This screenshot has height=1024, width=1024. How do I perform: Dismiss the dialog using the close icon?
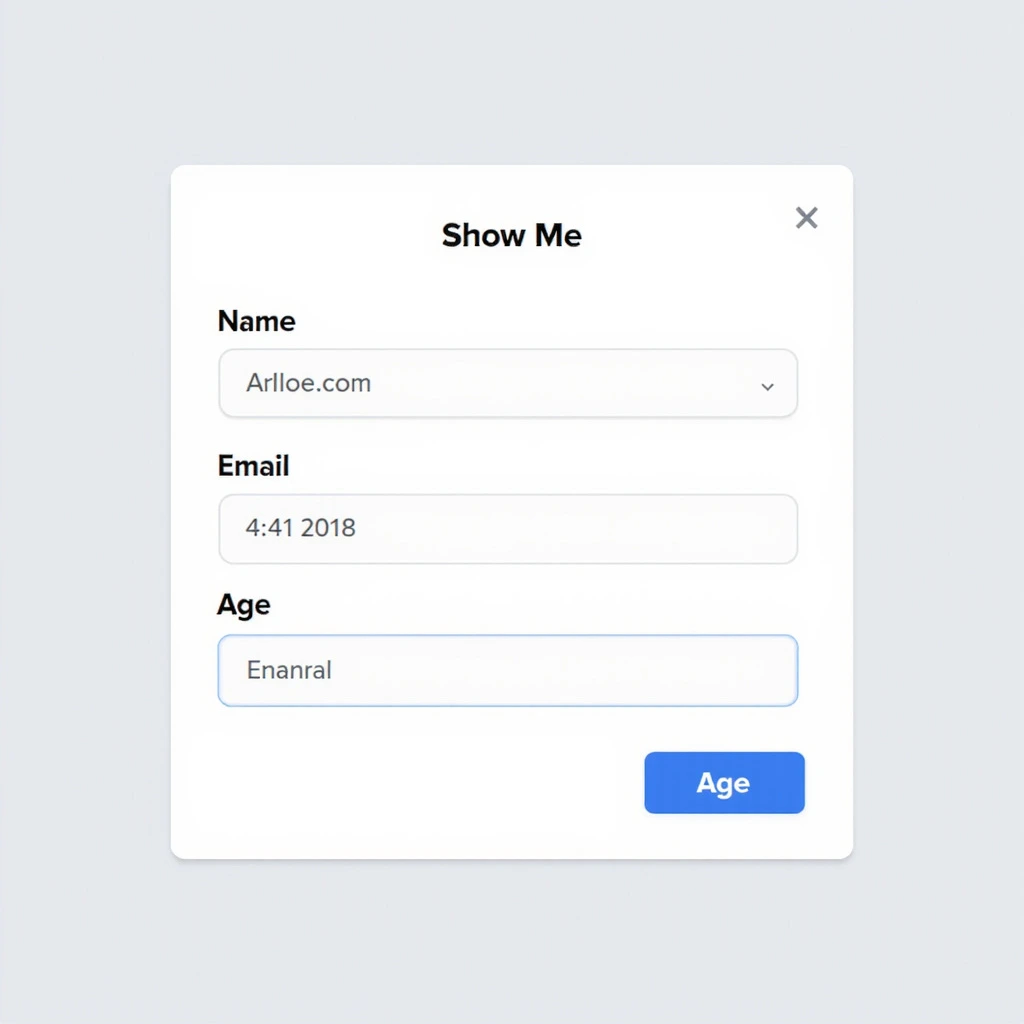pos(806,218)
